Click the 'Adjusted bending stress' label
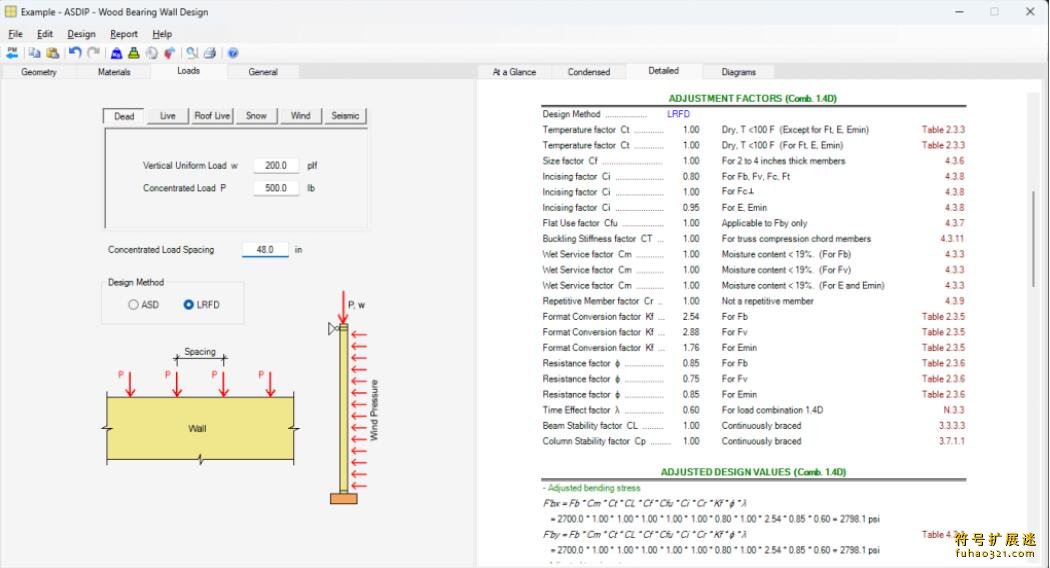Viewport: 1050px width, 568px height. point(594,488)
